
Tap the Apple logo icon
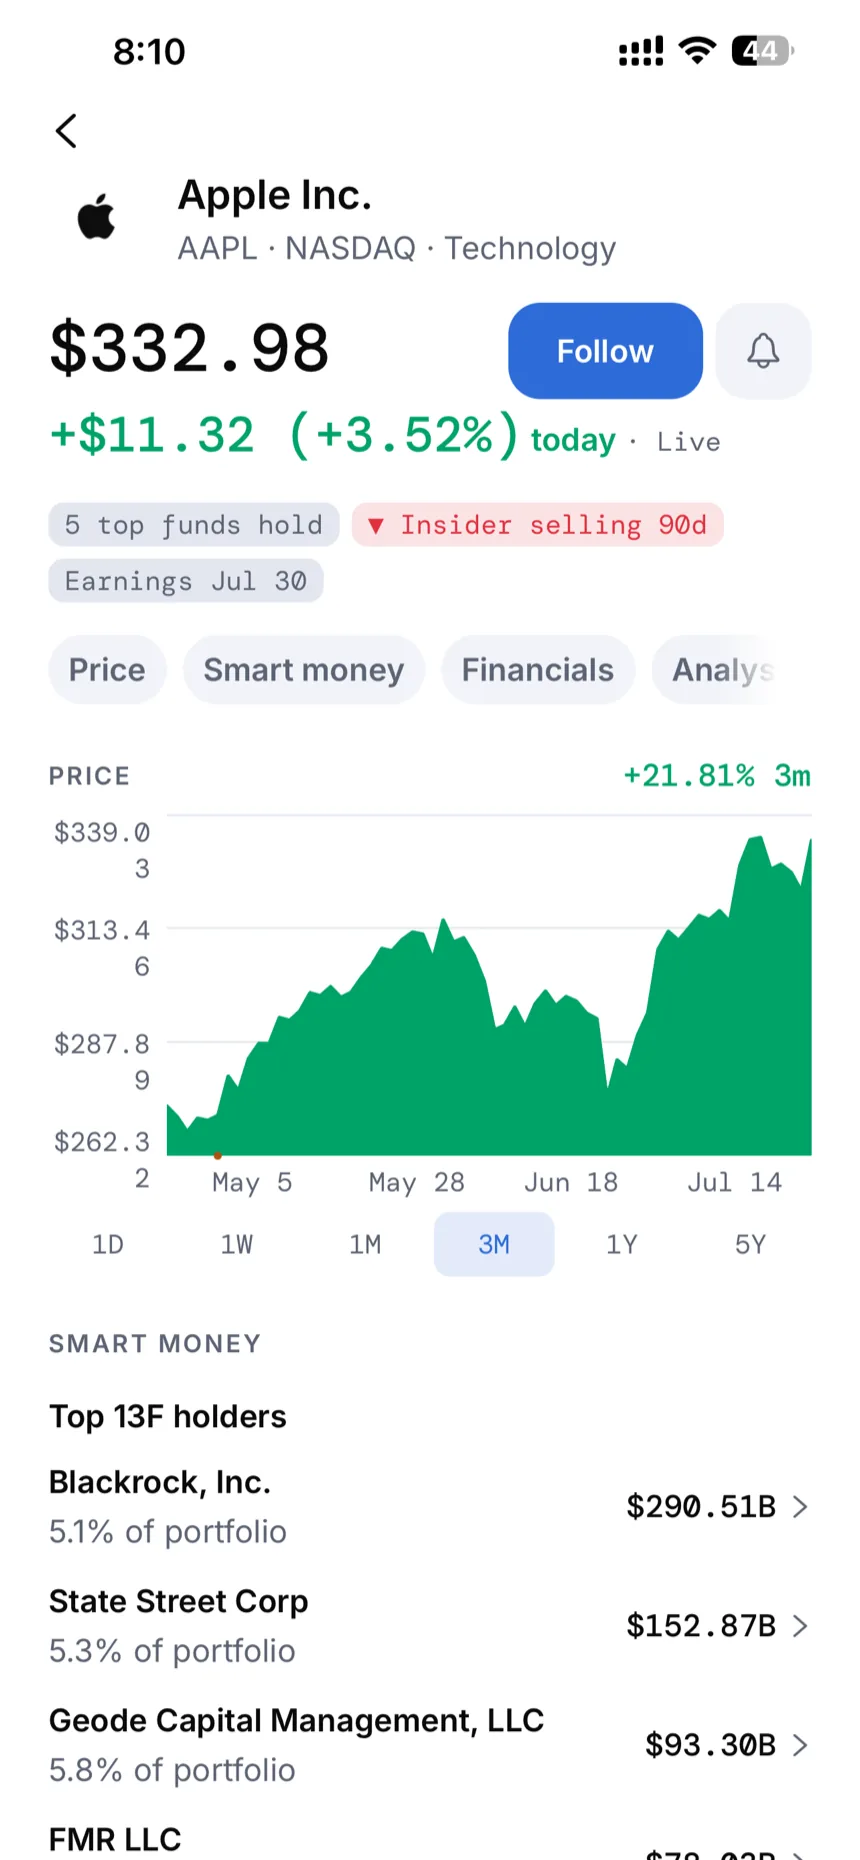pos(97,215)
